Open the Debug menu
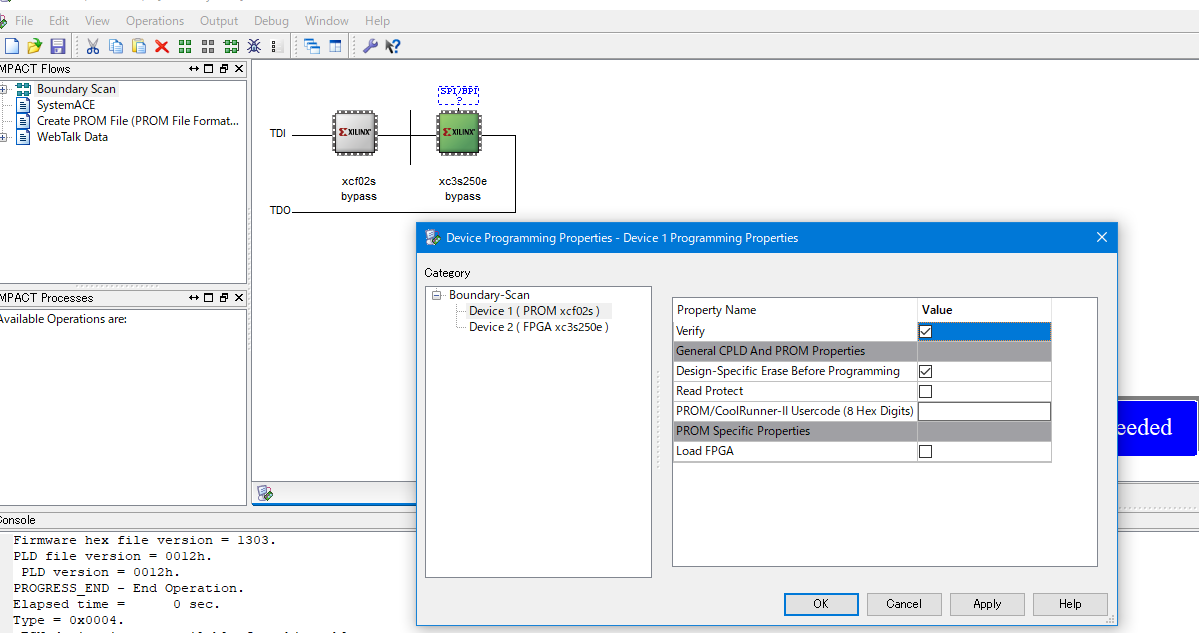This screenshot has height=633, width=1199. 271,20
